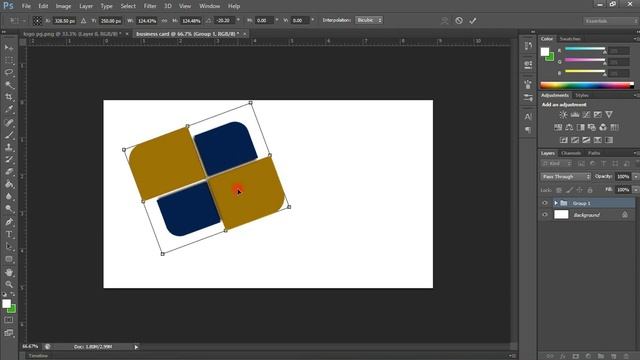Expand the toolbar double-arrow
Image resolution: width=640 pixels, height=360 pixels.
click(x=4, y=32)
